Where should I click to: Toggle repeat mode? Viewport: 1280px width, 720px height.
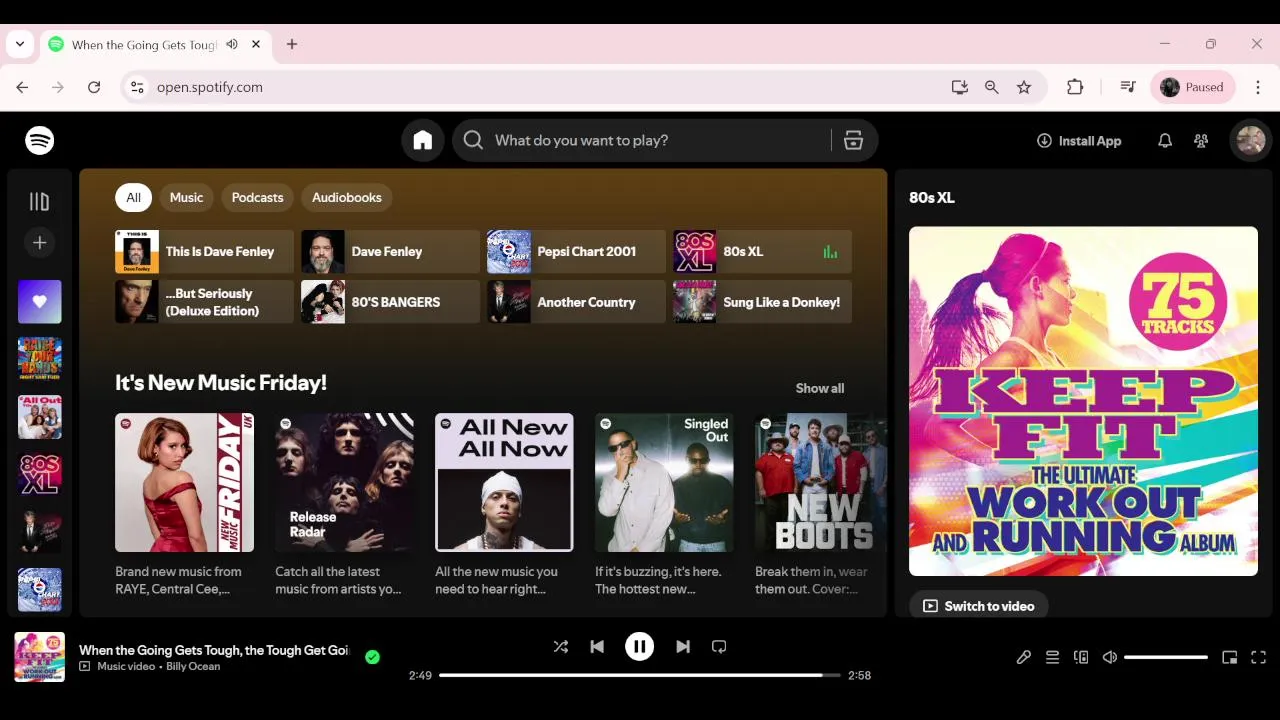pyautogui.click(x=719, y=647)
